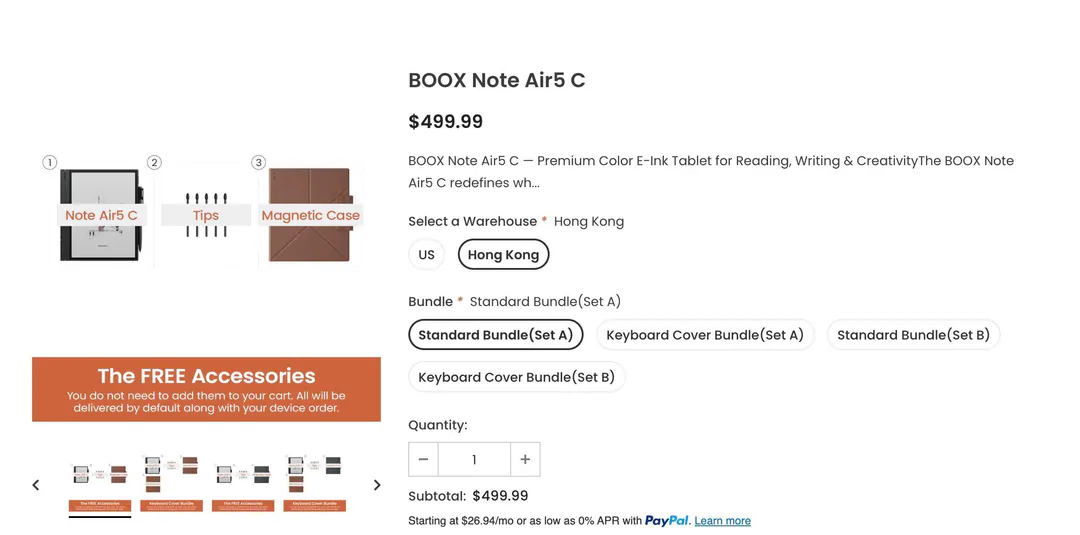This screenshot has height=535, width=1080.
Task: Click the PayPal logo
Action: (667, 521)
